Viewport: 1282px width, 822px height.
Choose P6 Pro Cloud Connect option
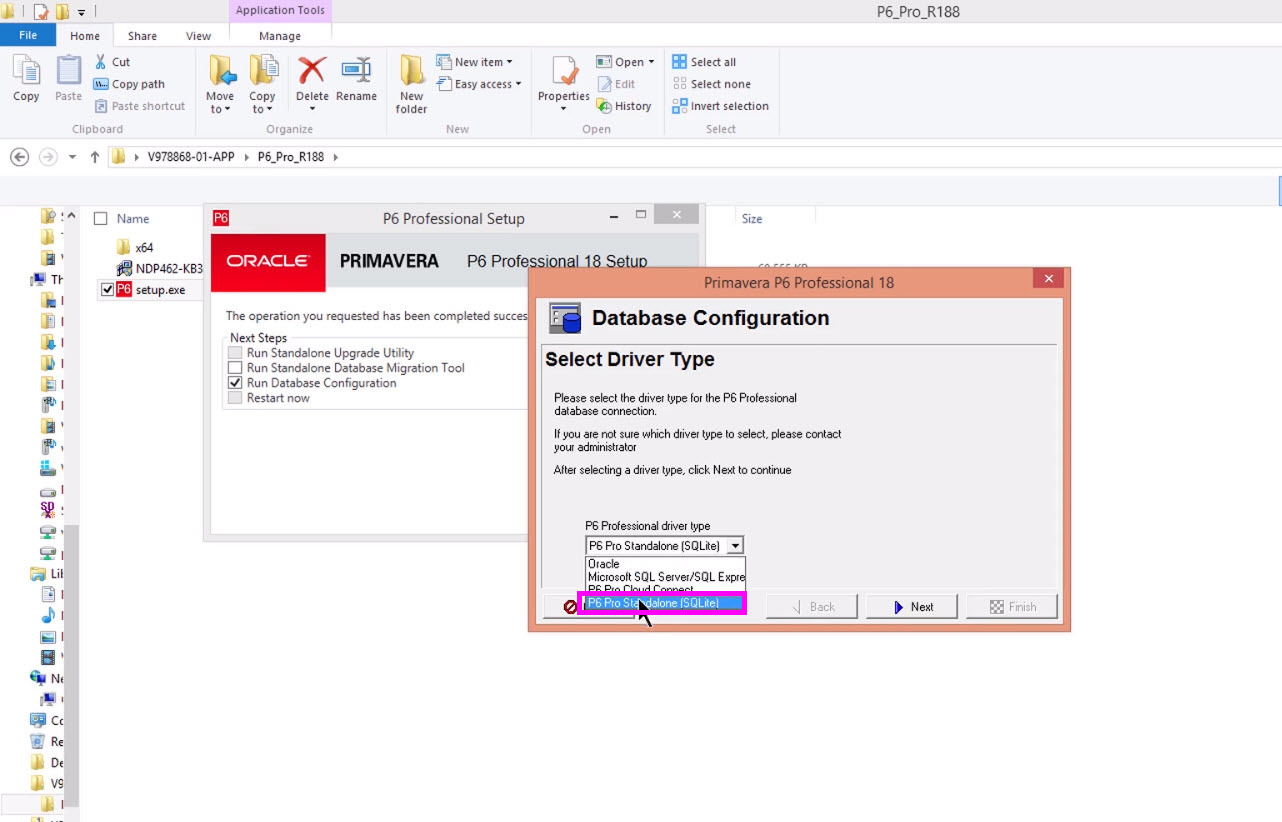point(665,590)
